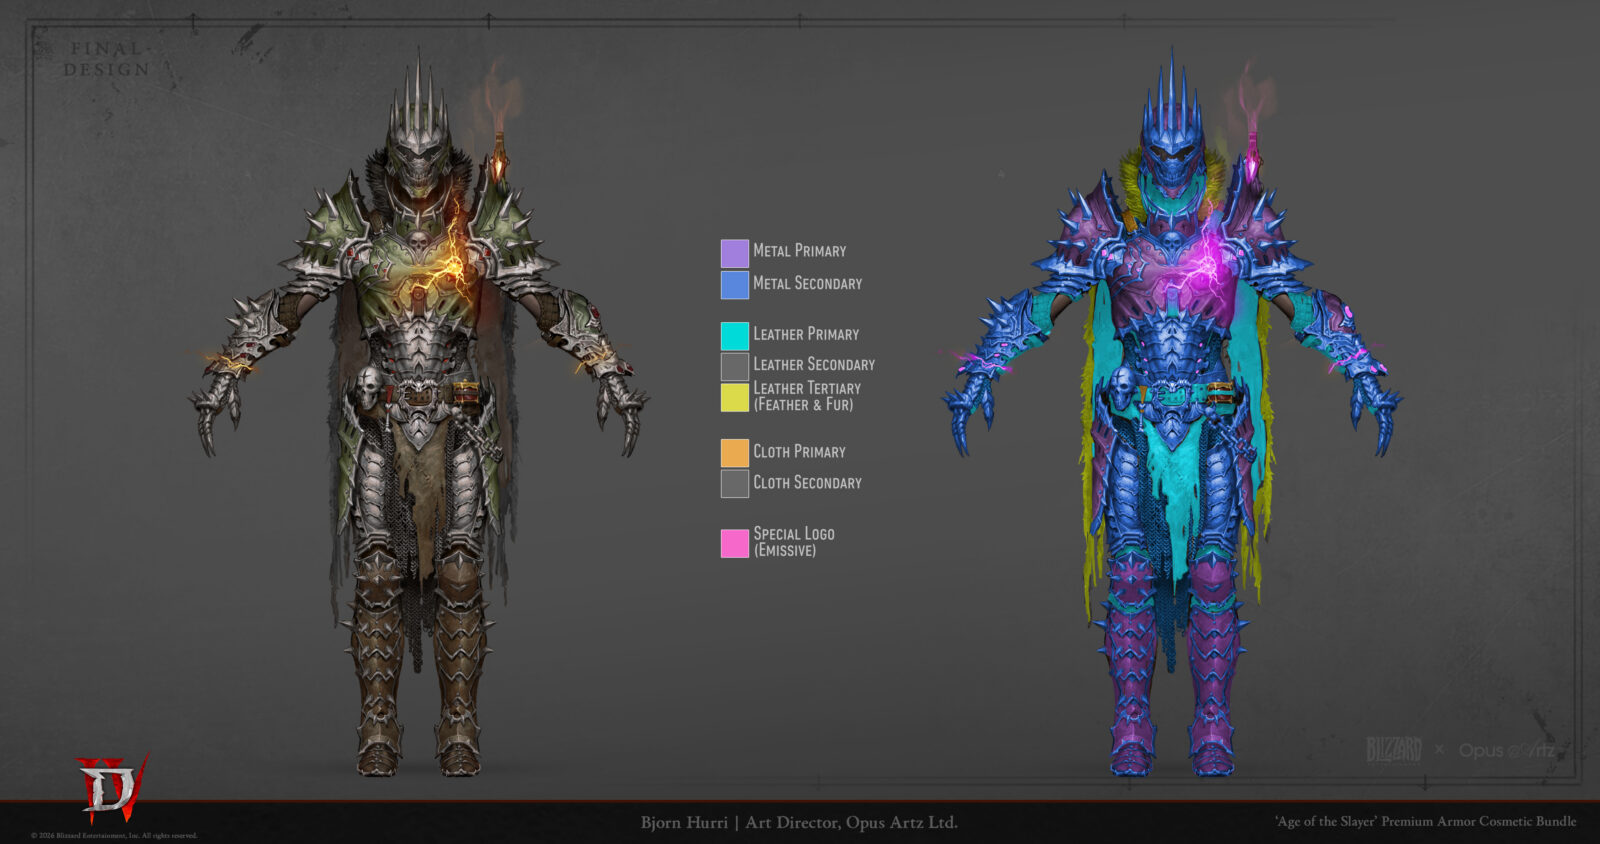This screenshot has width=1600, height=844.
Task: Click the pink Special Logo emissive swatch
Action: [735, 543]
